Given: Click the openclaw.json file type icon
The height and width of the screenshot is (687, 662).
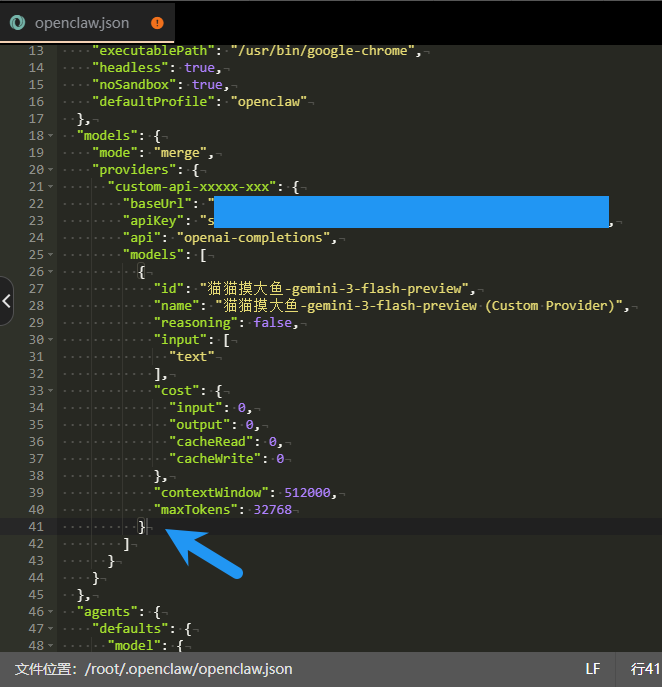Looking at the screenshot, I should (x=17, y=22).
